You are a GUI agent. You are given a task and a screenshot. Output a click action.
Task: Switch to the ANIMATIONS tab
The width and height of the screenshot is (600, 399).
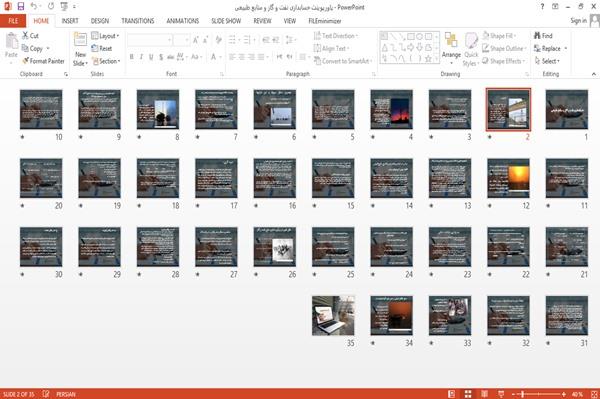(x=183, y=21)
